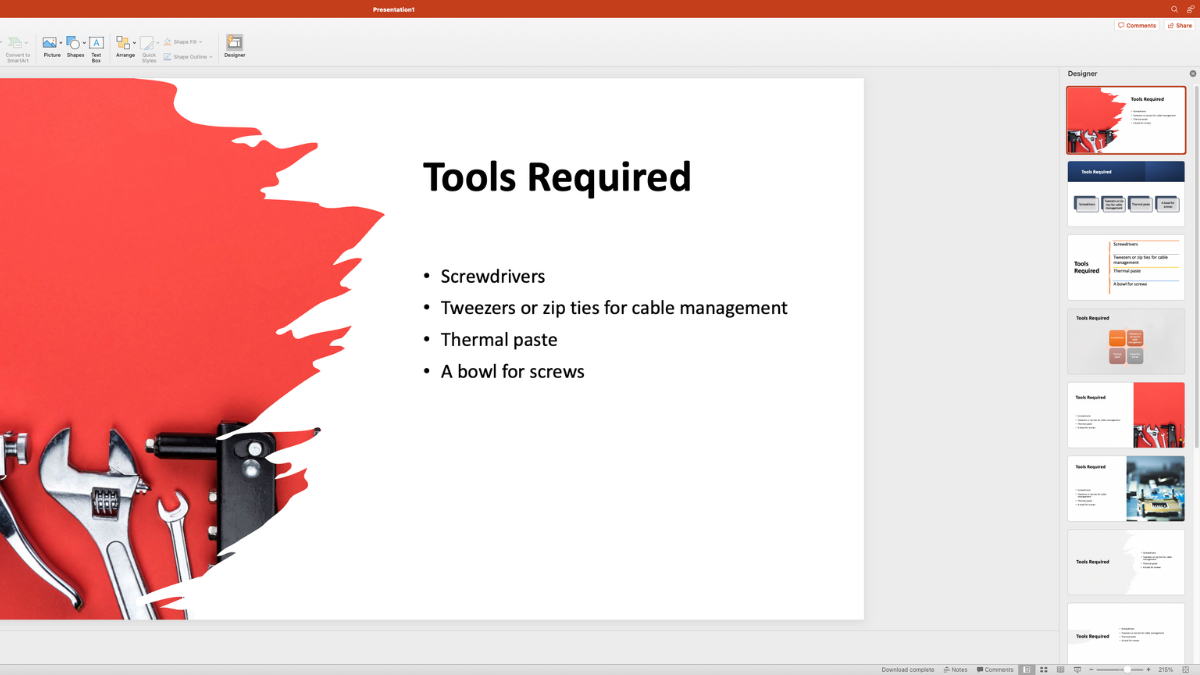Open Reading View from the status bar
Viewport: 1200px width, 675px height.
click(x=1061, y=669)
